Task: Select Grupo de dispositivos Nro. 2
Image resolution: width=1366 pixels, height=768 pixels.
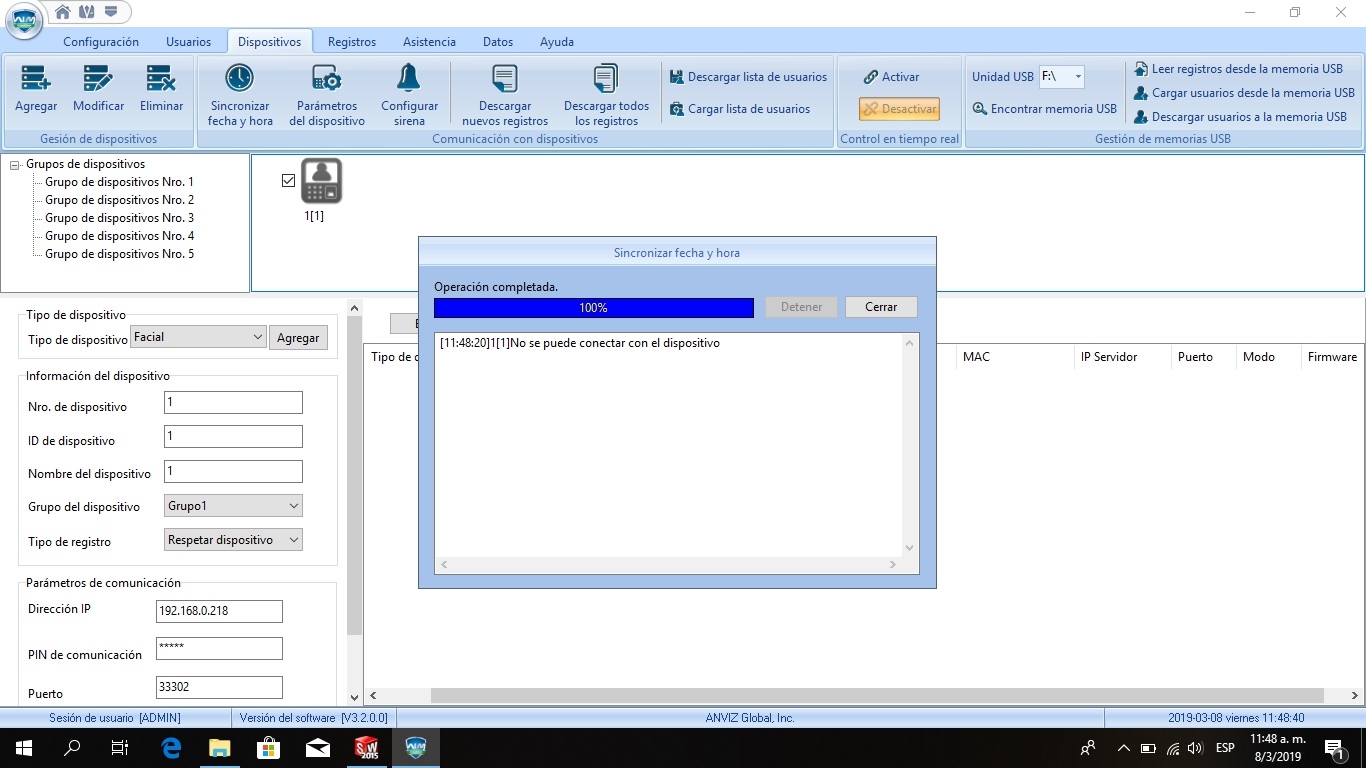Action: pos(119,200)
